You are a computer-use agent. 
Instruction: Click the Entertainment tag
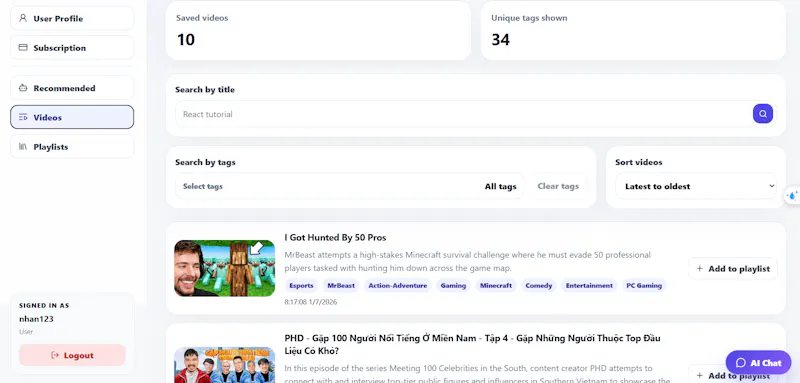tap(589, 286)
